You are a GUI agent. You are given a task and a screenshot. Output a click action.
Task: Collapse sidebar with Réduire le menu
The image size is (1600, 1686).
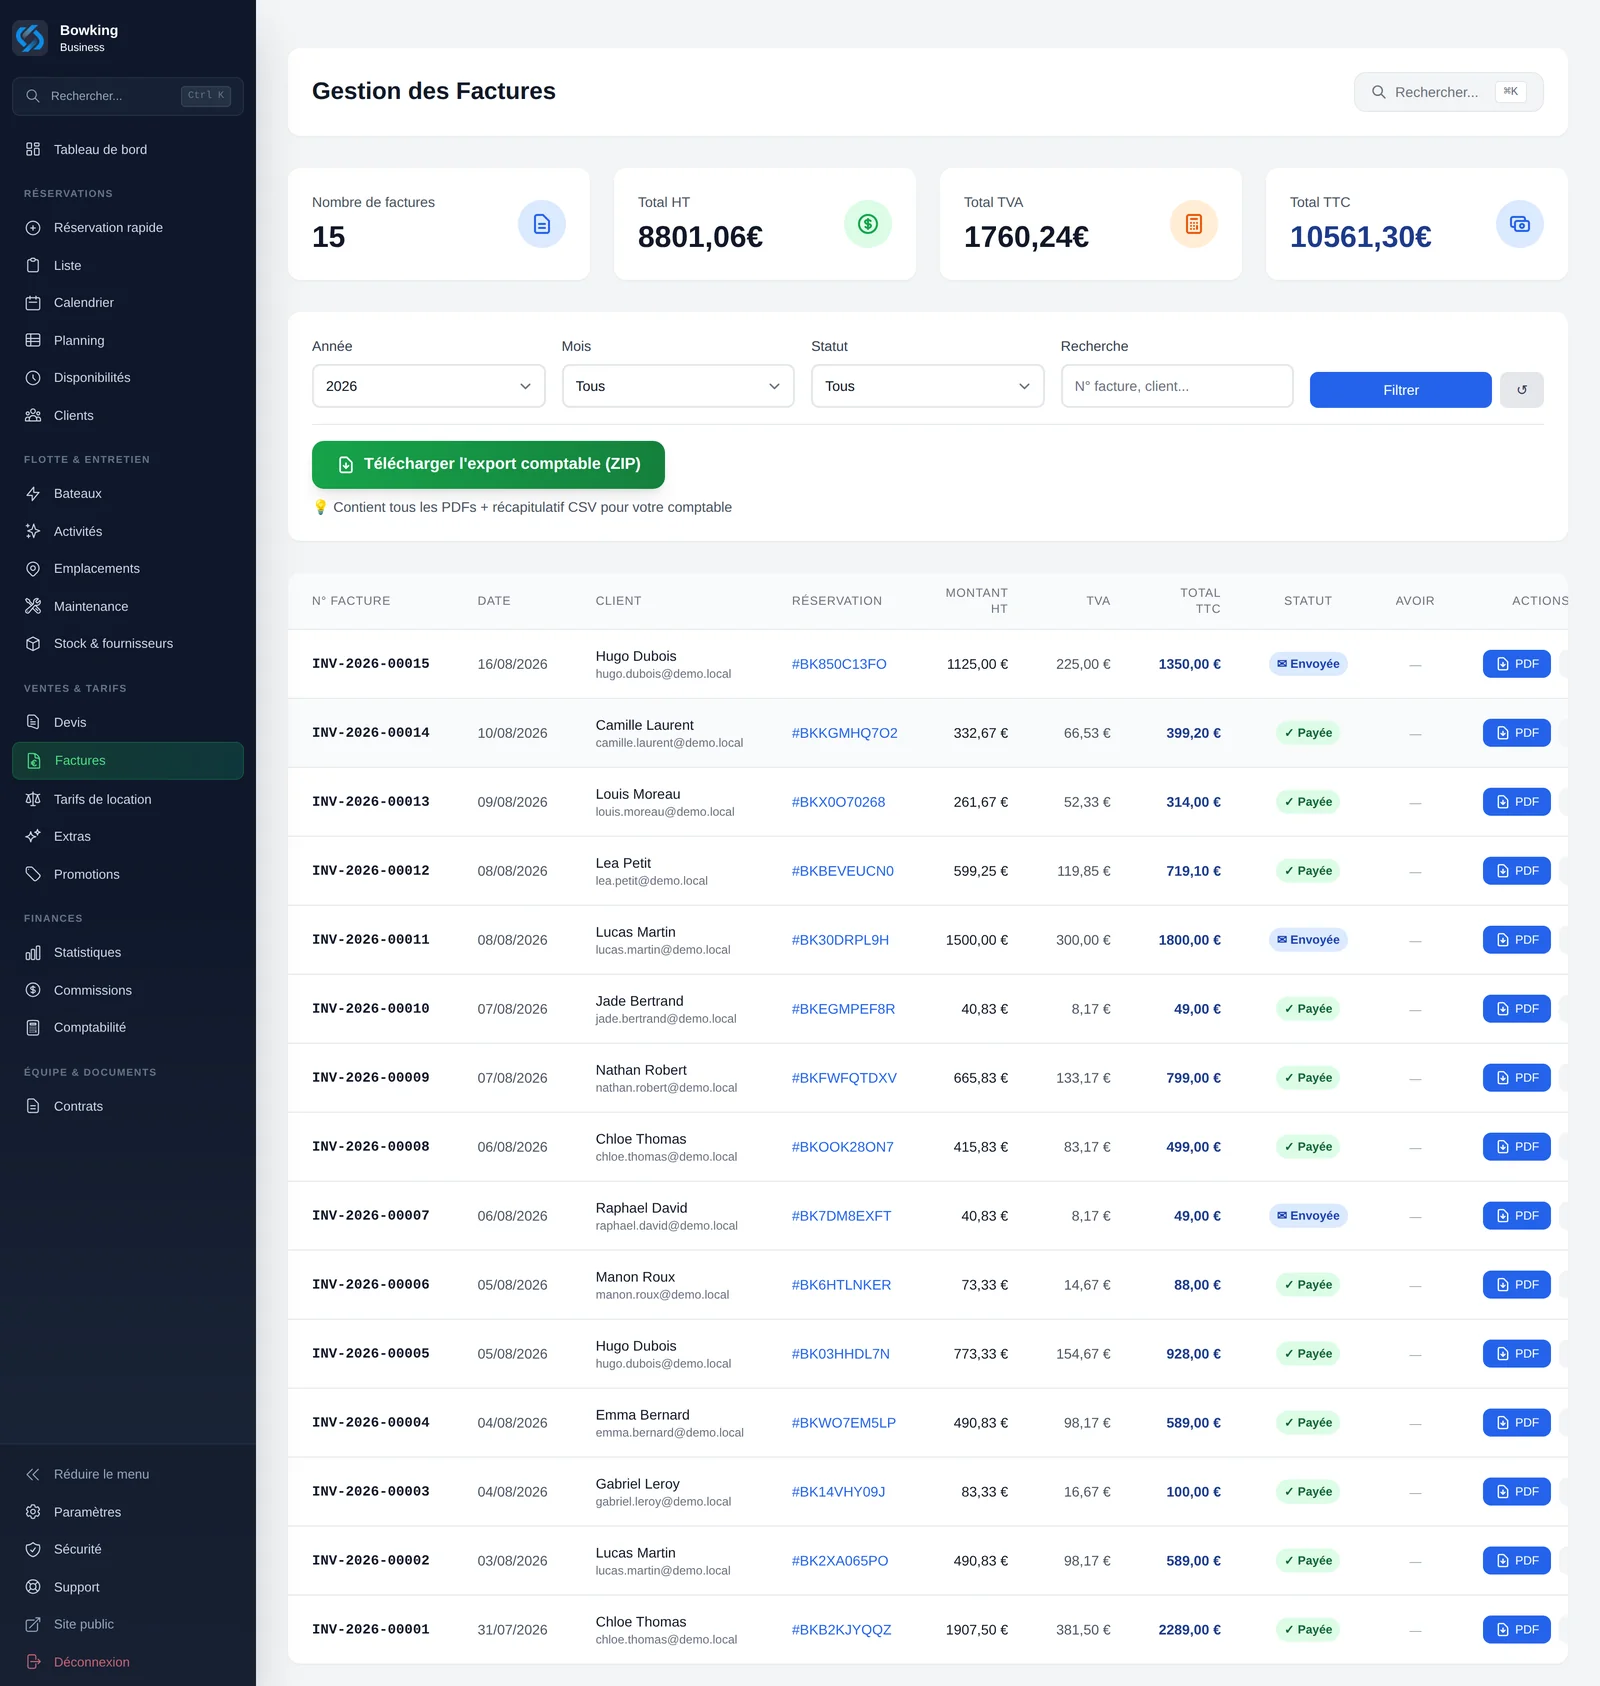(128, 1474)
